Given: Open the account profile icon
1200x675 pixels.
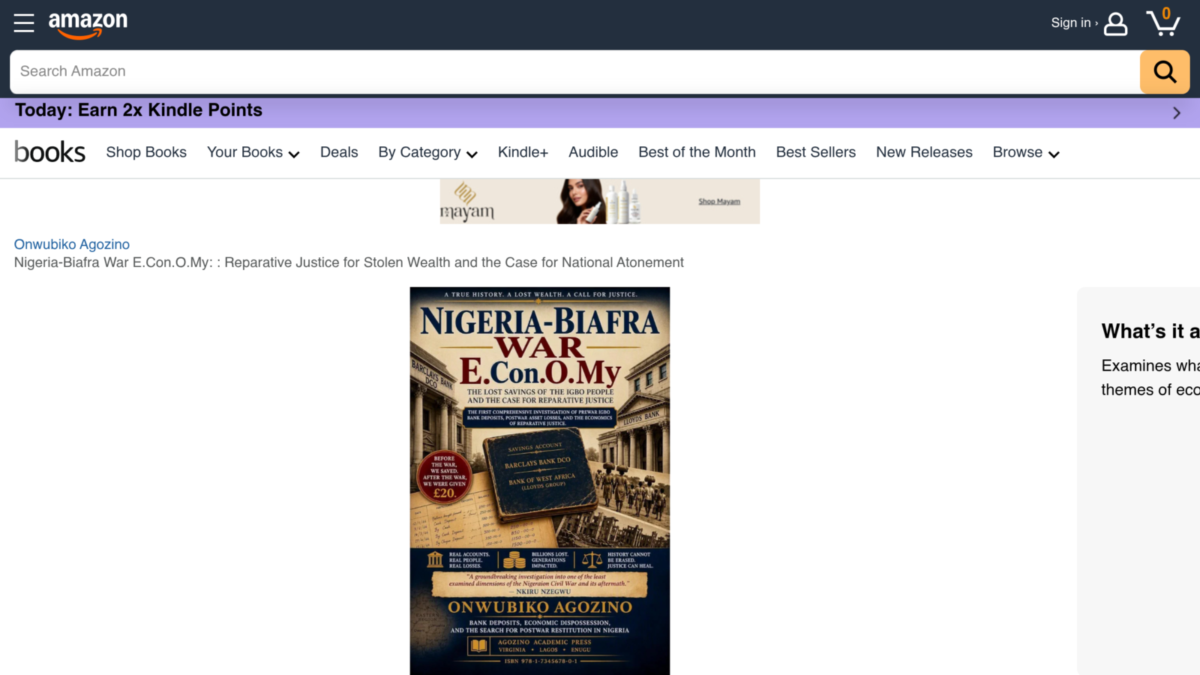Looking at the screenshot, I should (x=1116, y=23).
